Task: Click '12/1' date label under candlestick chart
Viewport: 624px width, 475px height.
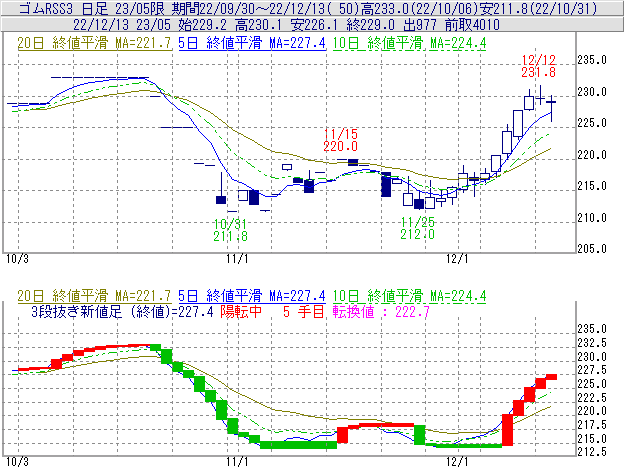Action: point(457,259)
